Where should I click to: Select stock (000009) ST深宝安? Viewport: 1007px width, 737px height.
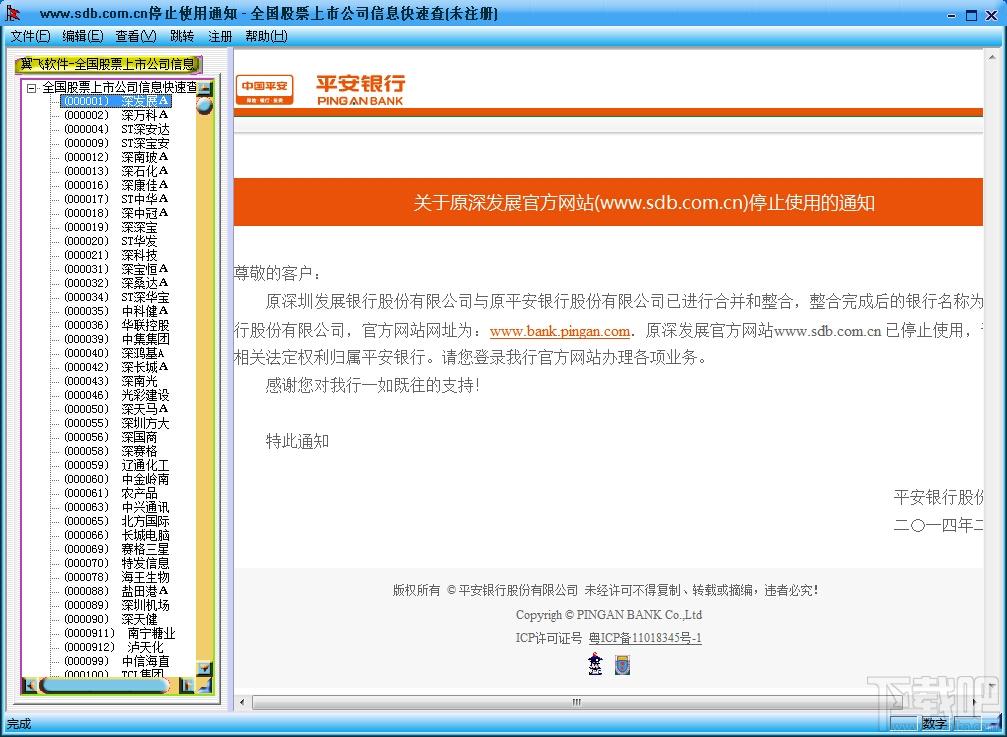coord(117,143)
